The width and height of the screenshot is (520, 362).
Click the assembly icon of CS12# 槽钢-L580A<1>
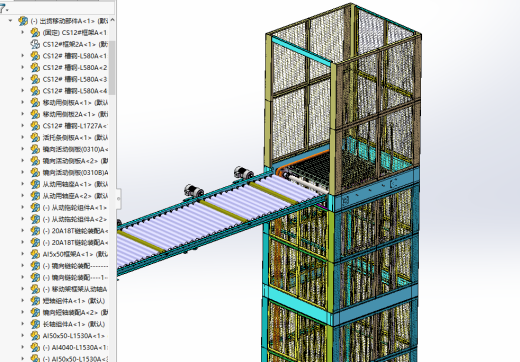(x=35, y=56)
